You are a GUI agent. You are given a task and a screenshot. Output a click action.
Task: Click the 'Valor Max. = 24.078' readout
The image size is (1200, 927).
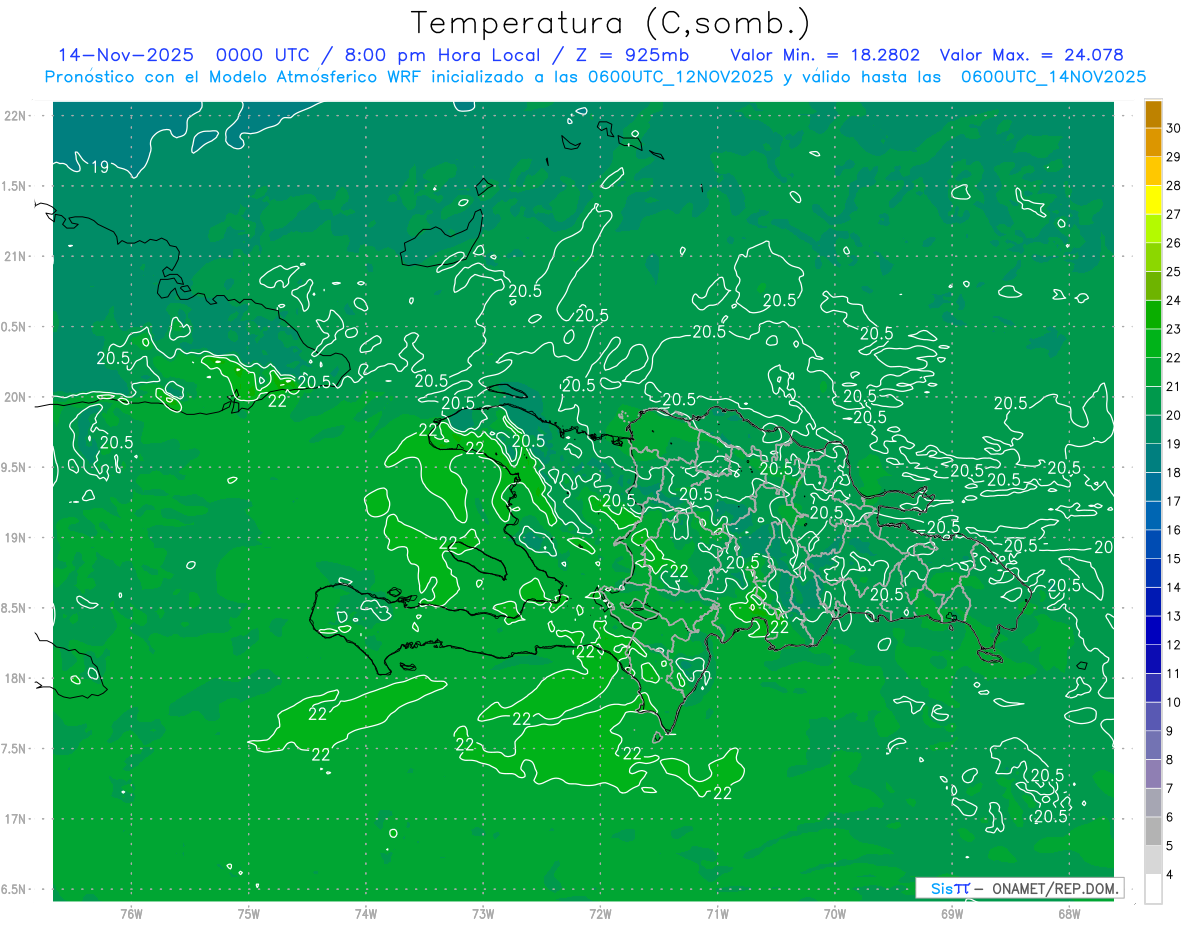click(1032, 55)
